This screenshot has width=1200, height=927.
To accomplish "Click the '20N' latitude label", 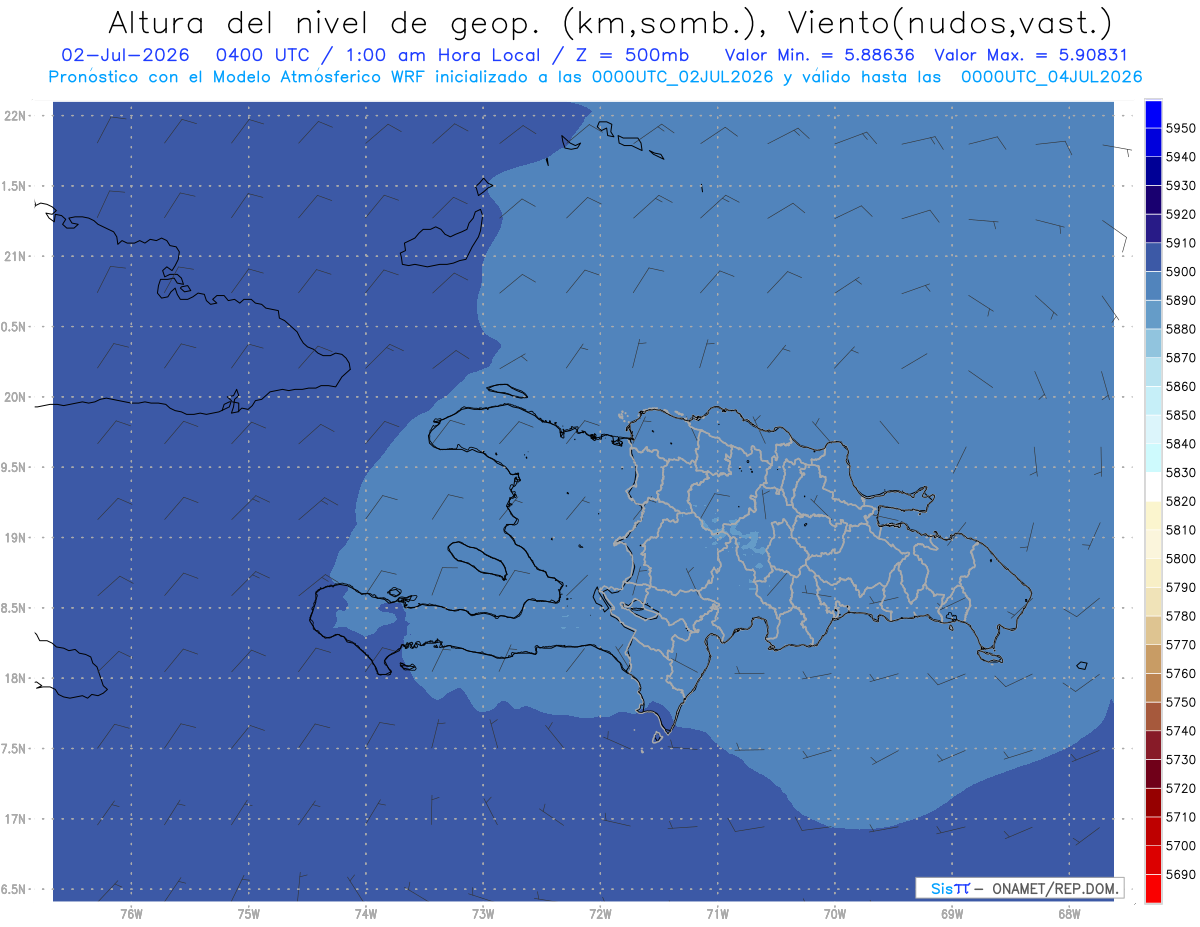I will pos(15,398).
